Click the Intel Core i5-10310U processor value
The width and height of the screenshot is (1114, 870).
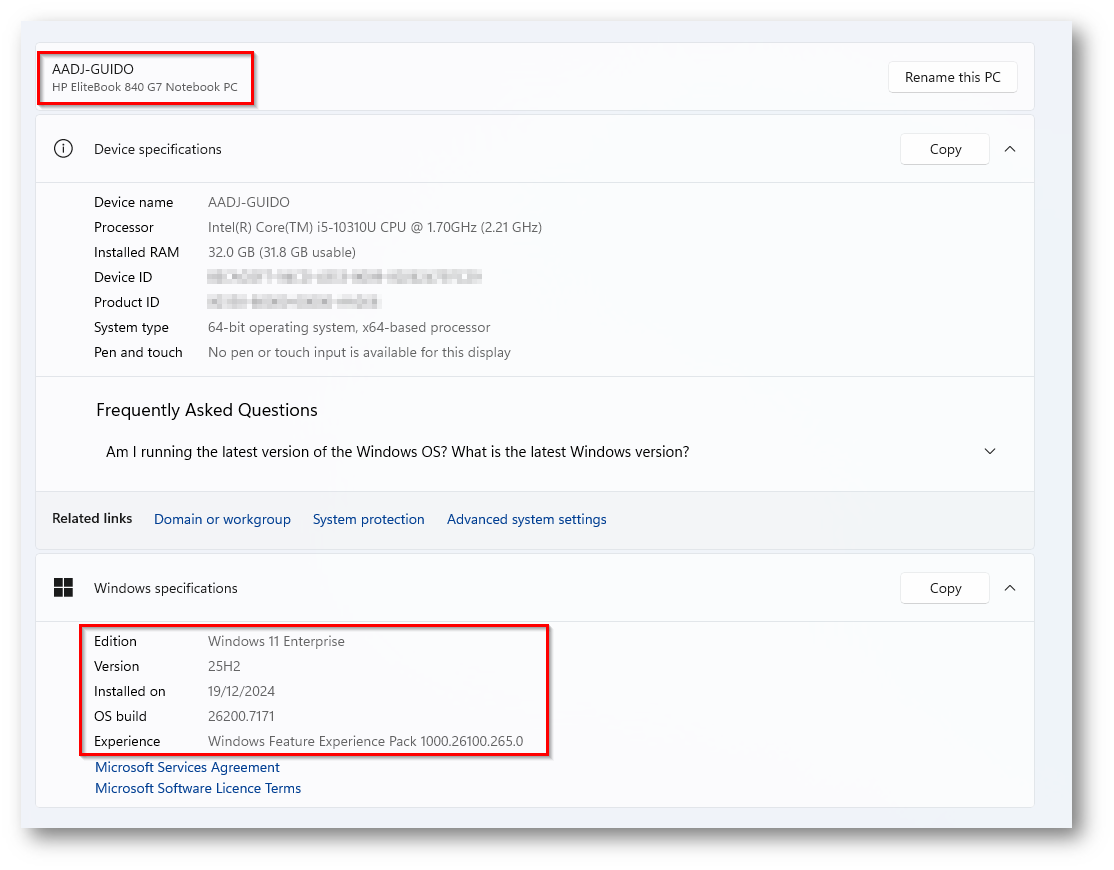click(374, 227)
